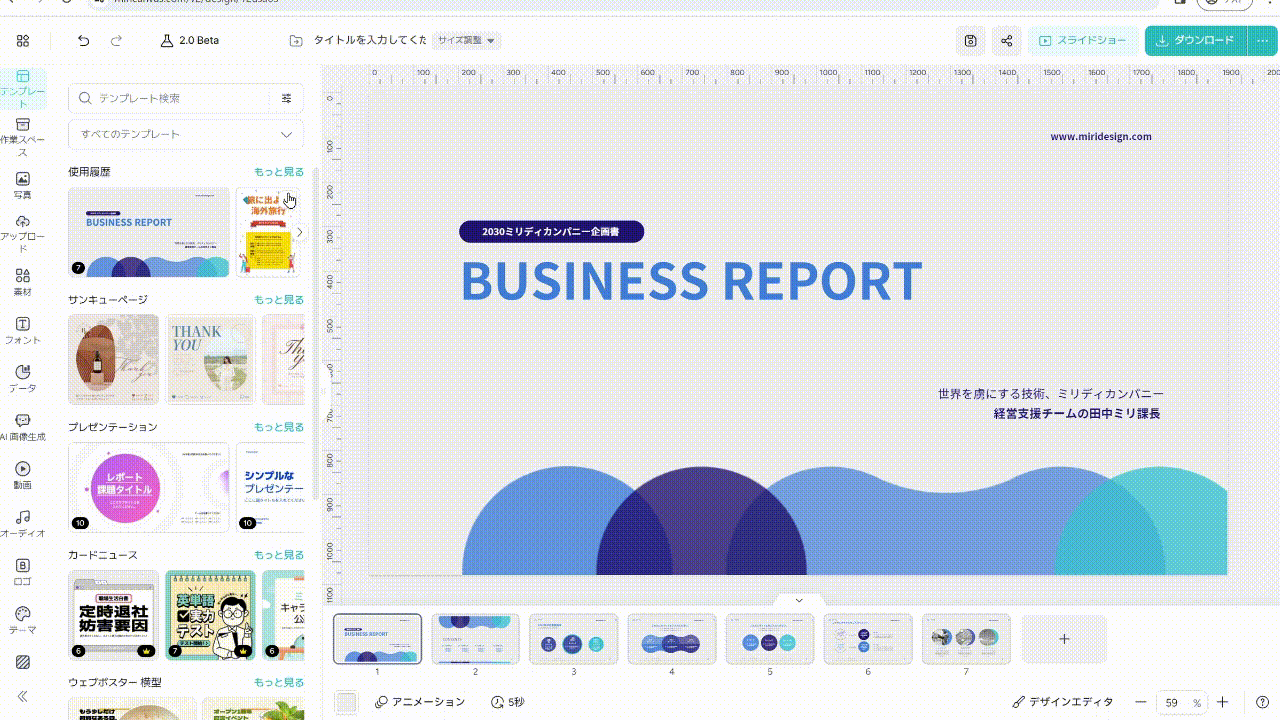Viewport: 1280px width, 720px height.
Task: Open the すべてのテンプレート dropdown
Action: point(185,134)
